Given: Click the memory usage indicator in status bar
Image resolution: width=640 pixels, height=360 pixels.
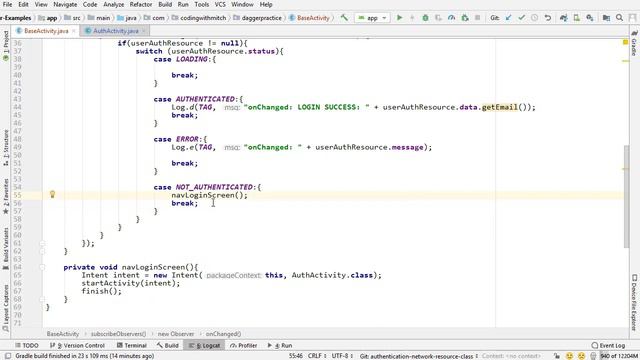Looking at the screenshot, I should click(618, 356).
